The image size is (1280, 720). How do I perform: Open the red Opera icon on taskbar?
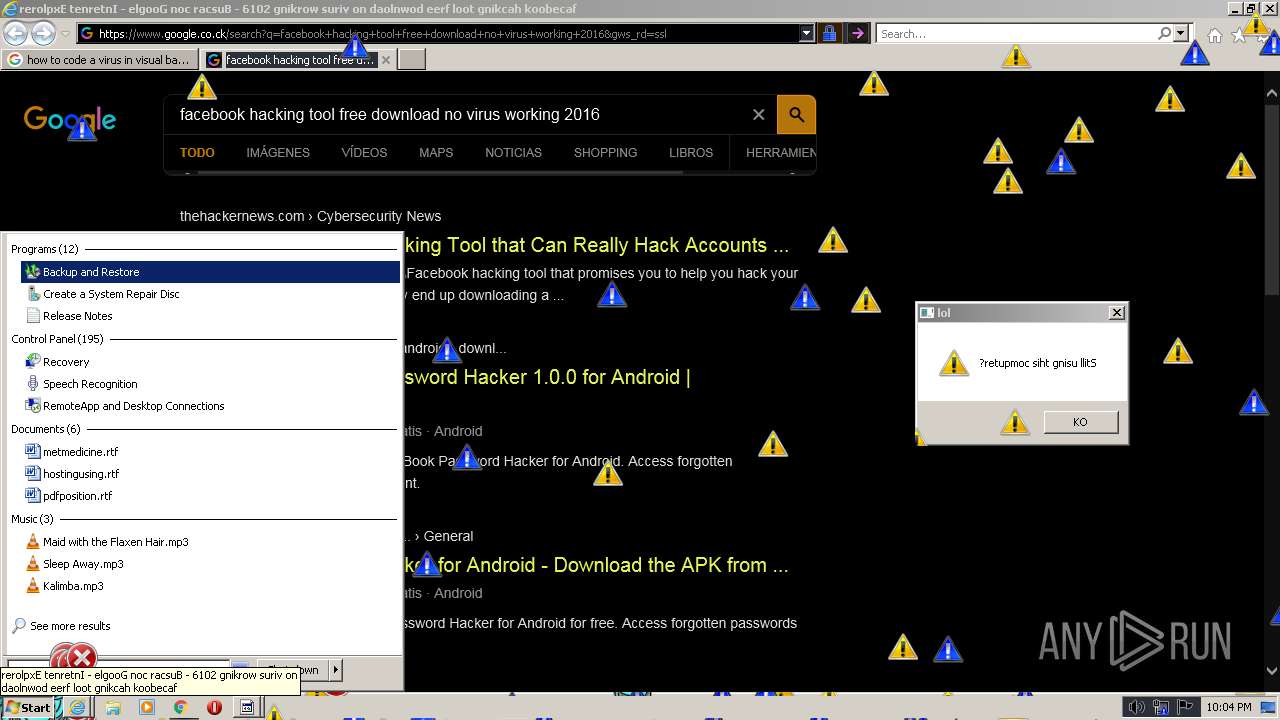214,707
